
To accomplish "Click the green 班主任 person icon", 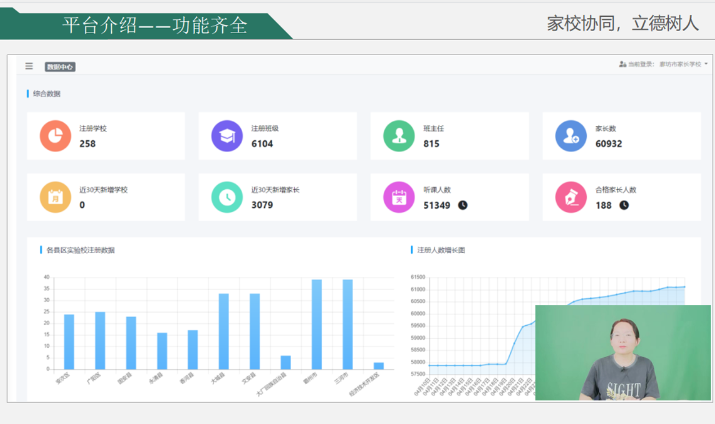I will [x=399, y=136].
